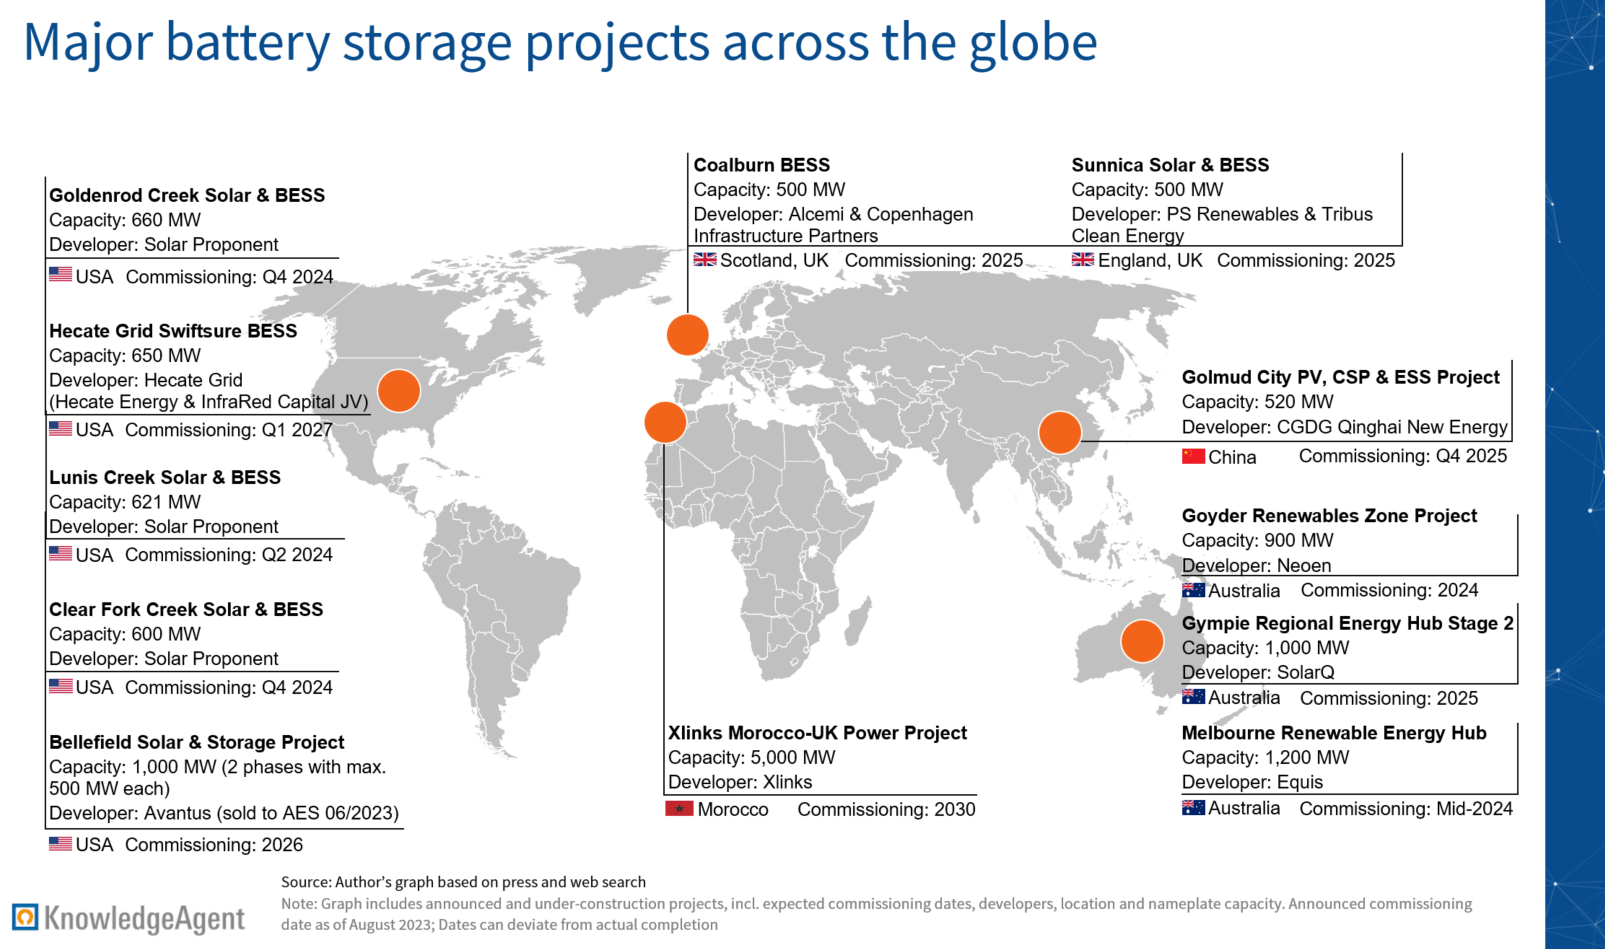Click the USA flag under Bellefield Solar
1605x949 pixels.
pyautogui.click(x=61, y=844)
